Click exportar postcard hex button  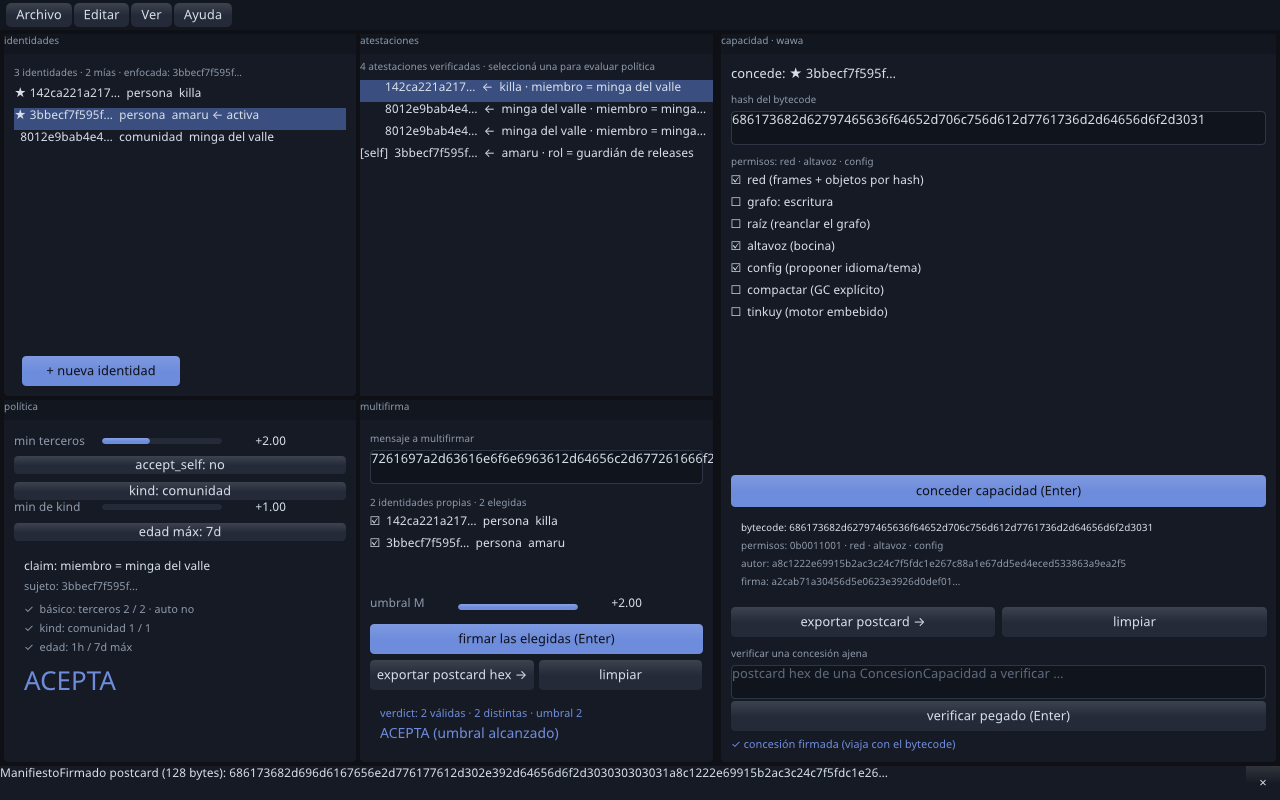pyautogui.click(x=452, y=675)
